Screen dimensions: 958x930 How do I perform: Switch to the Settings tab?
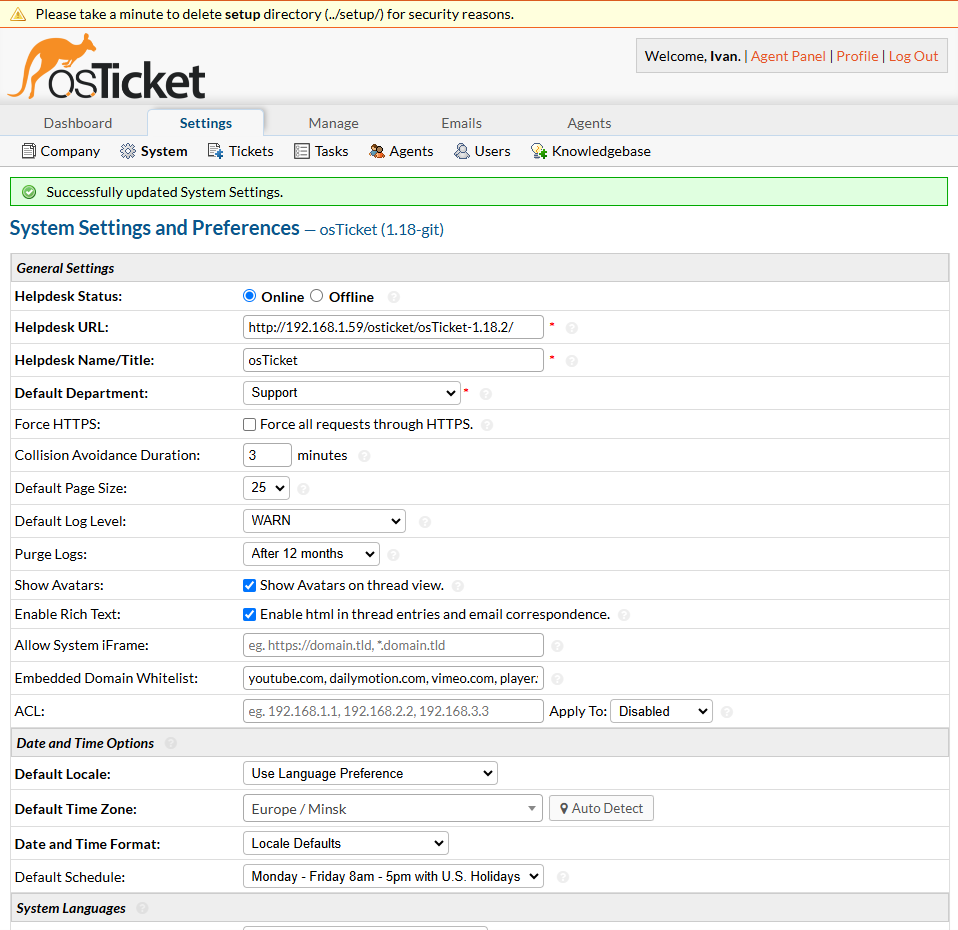(x=206, y=123)
